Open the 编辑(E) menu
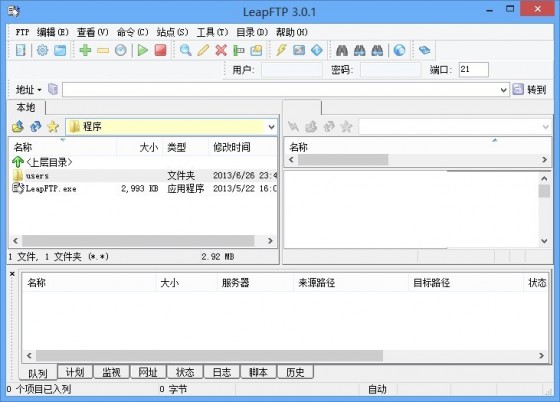This screenshot has width=560, height=402. click(52, 32)
